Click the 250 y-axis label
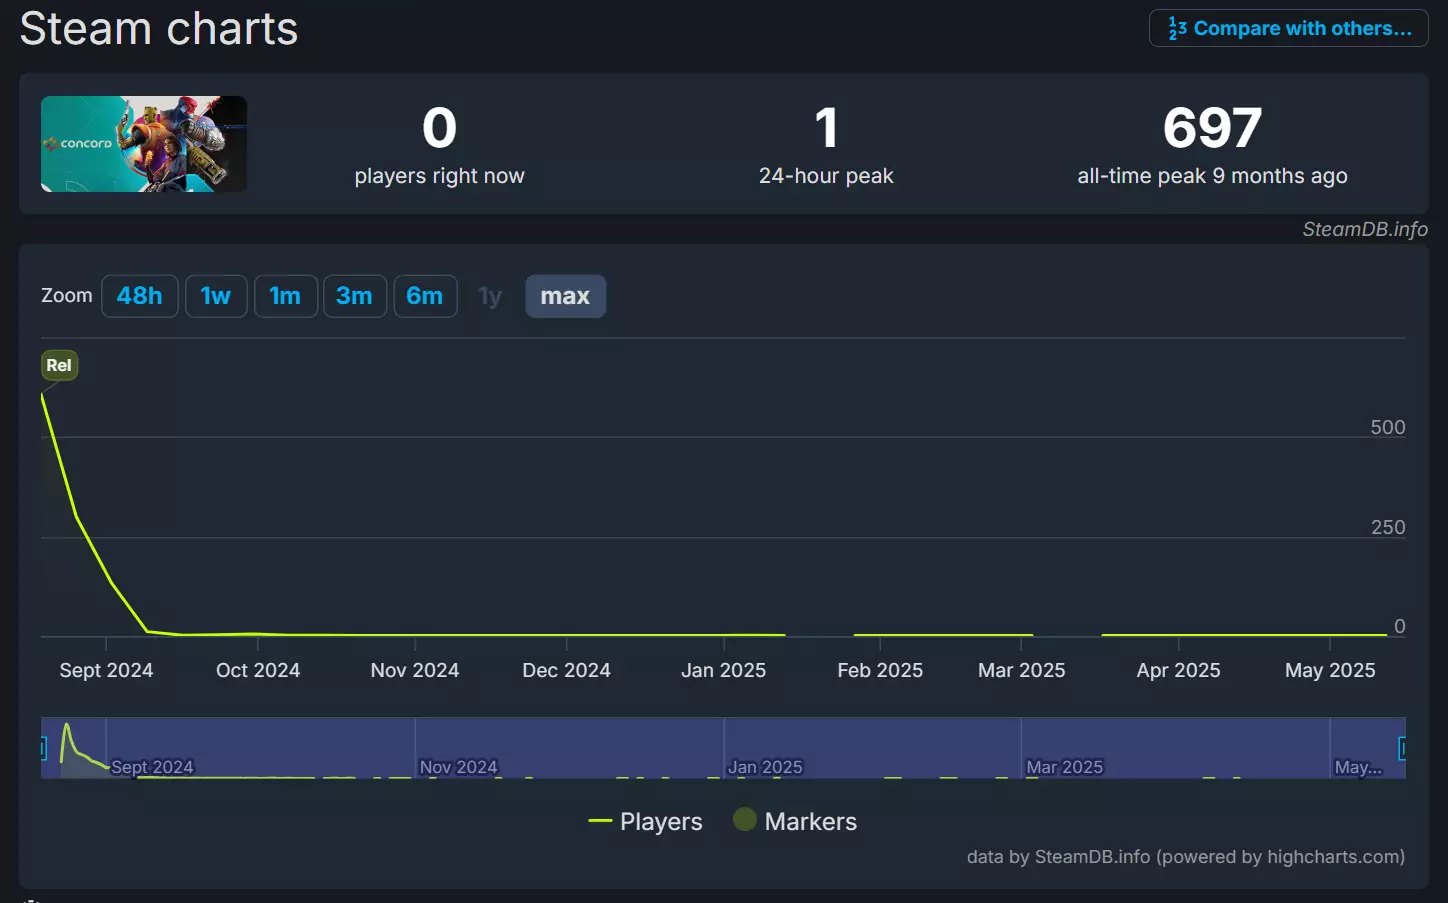 1388,527
